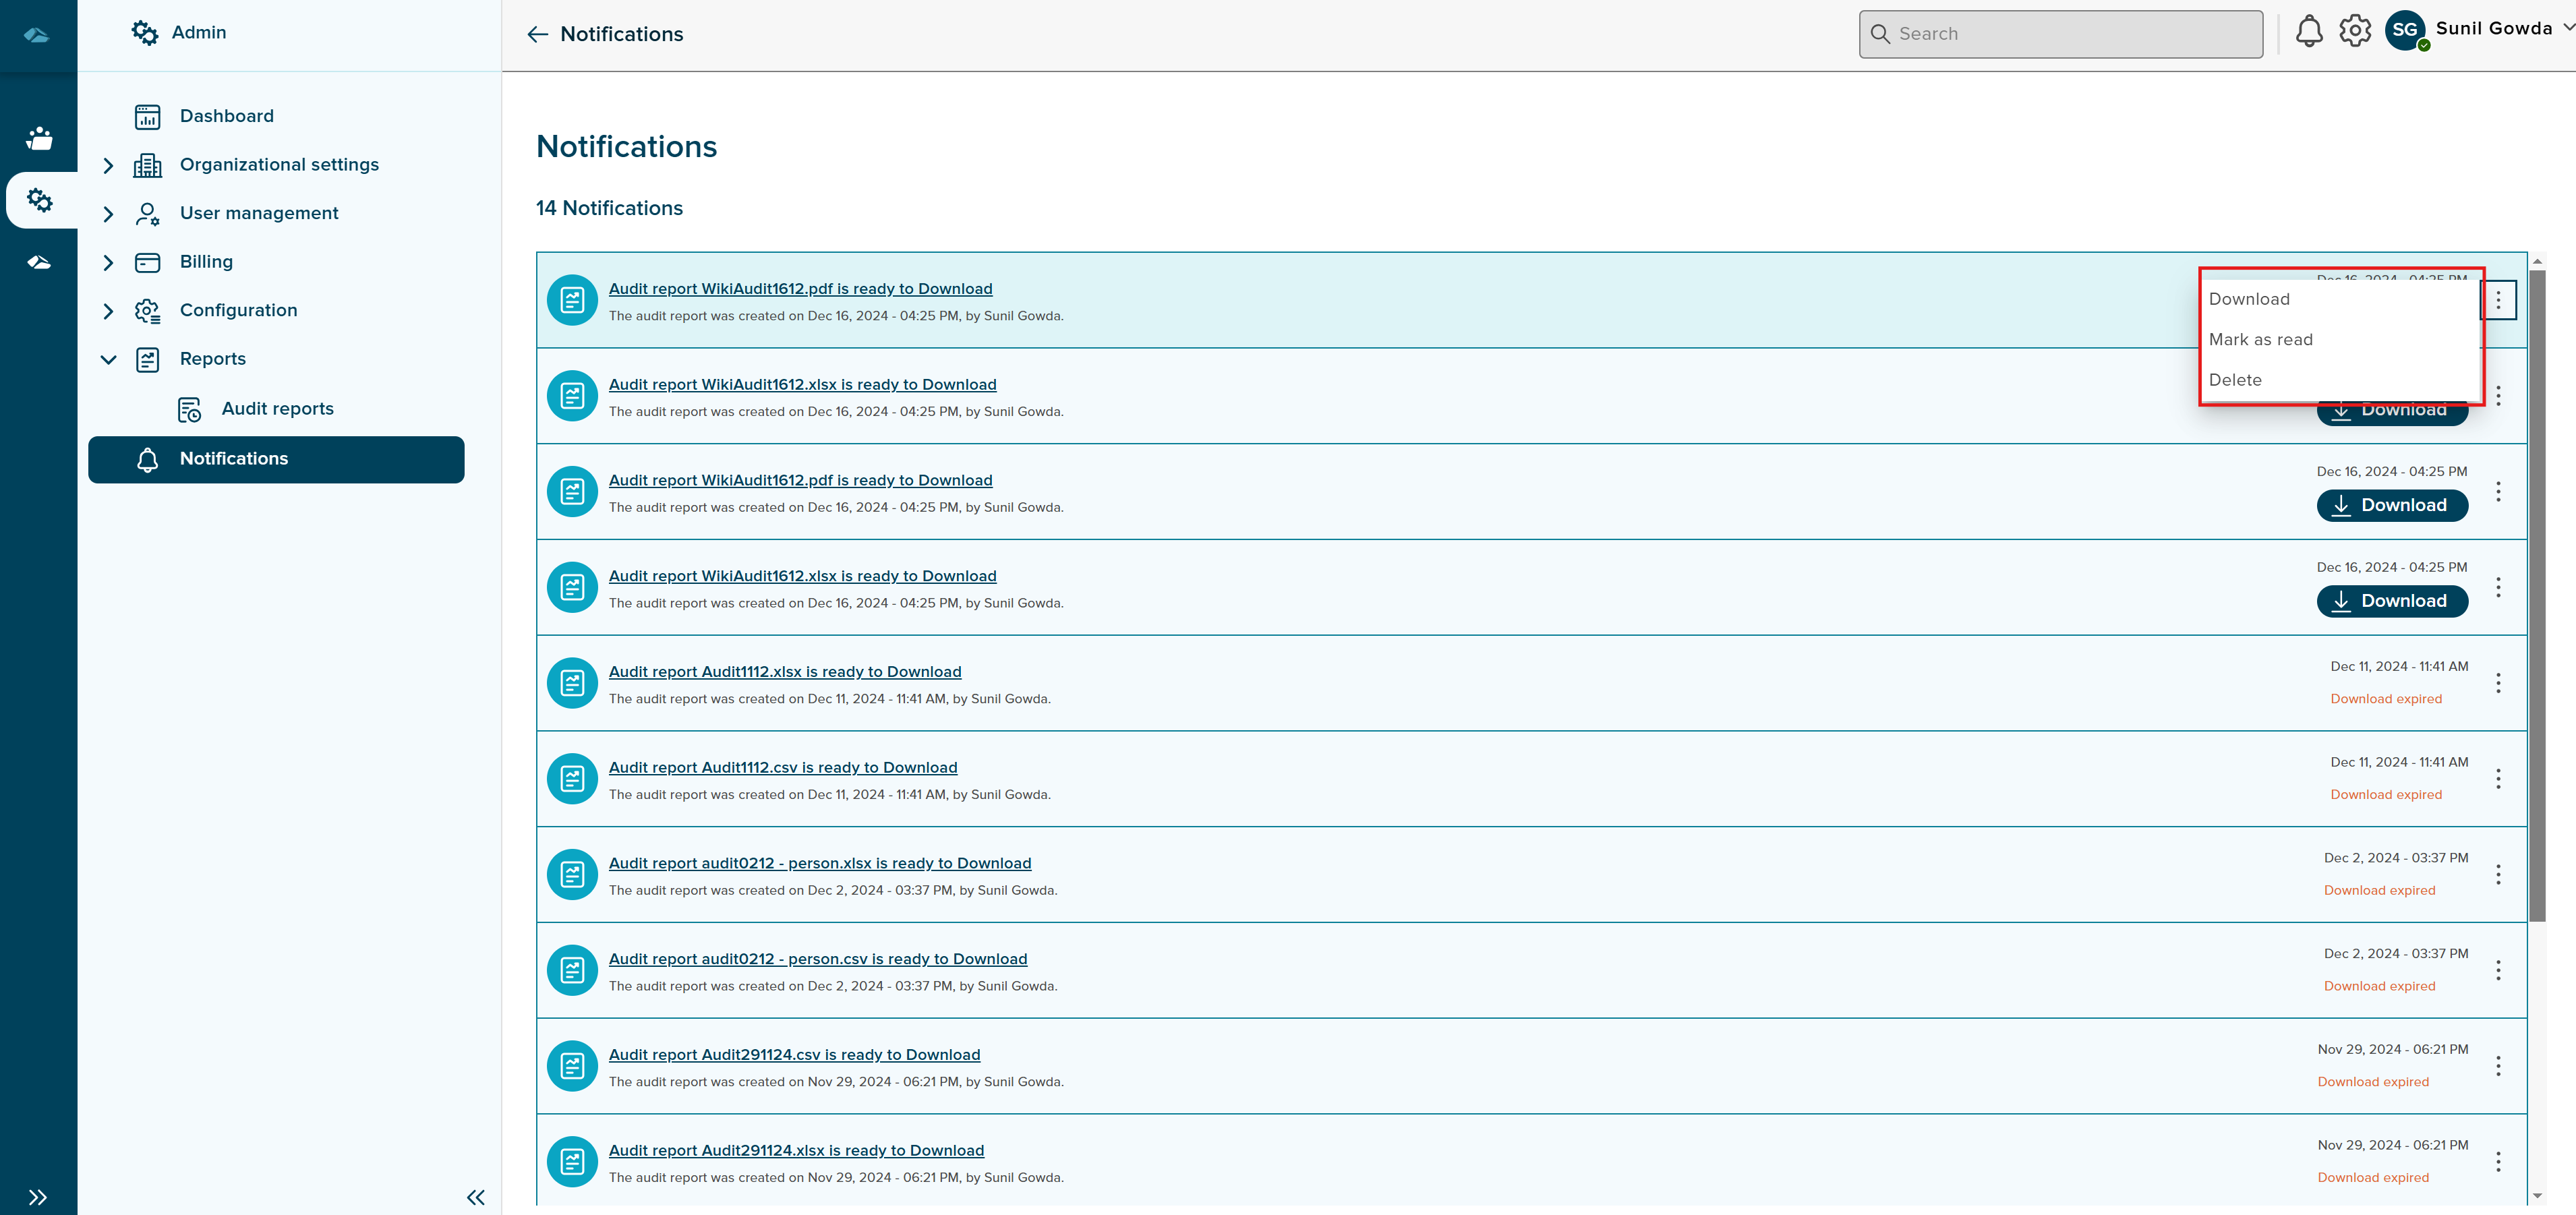Expand Organizational settings section
This screenshot has height=1215, width=2576.
108,165
